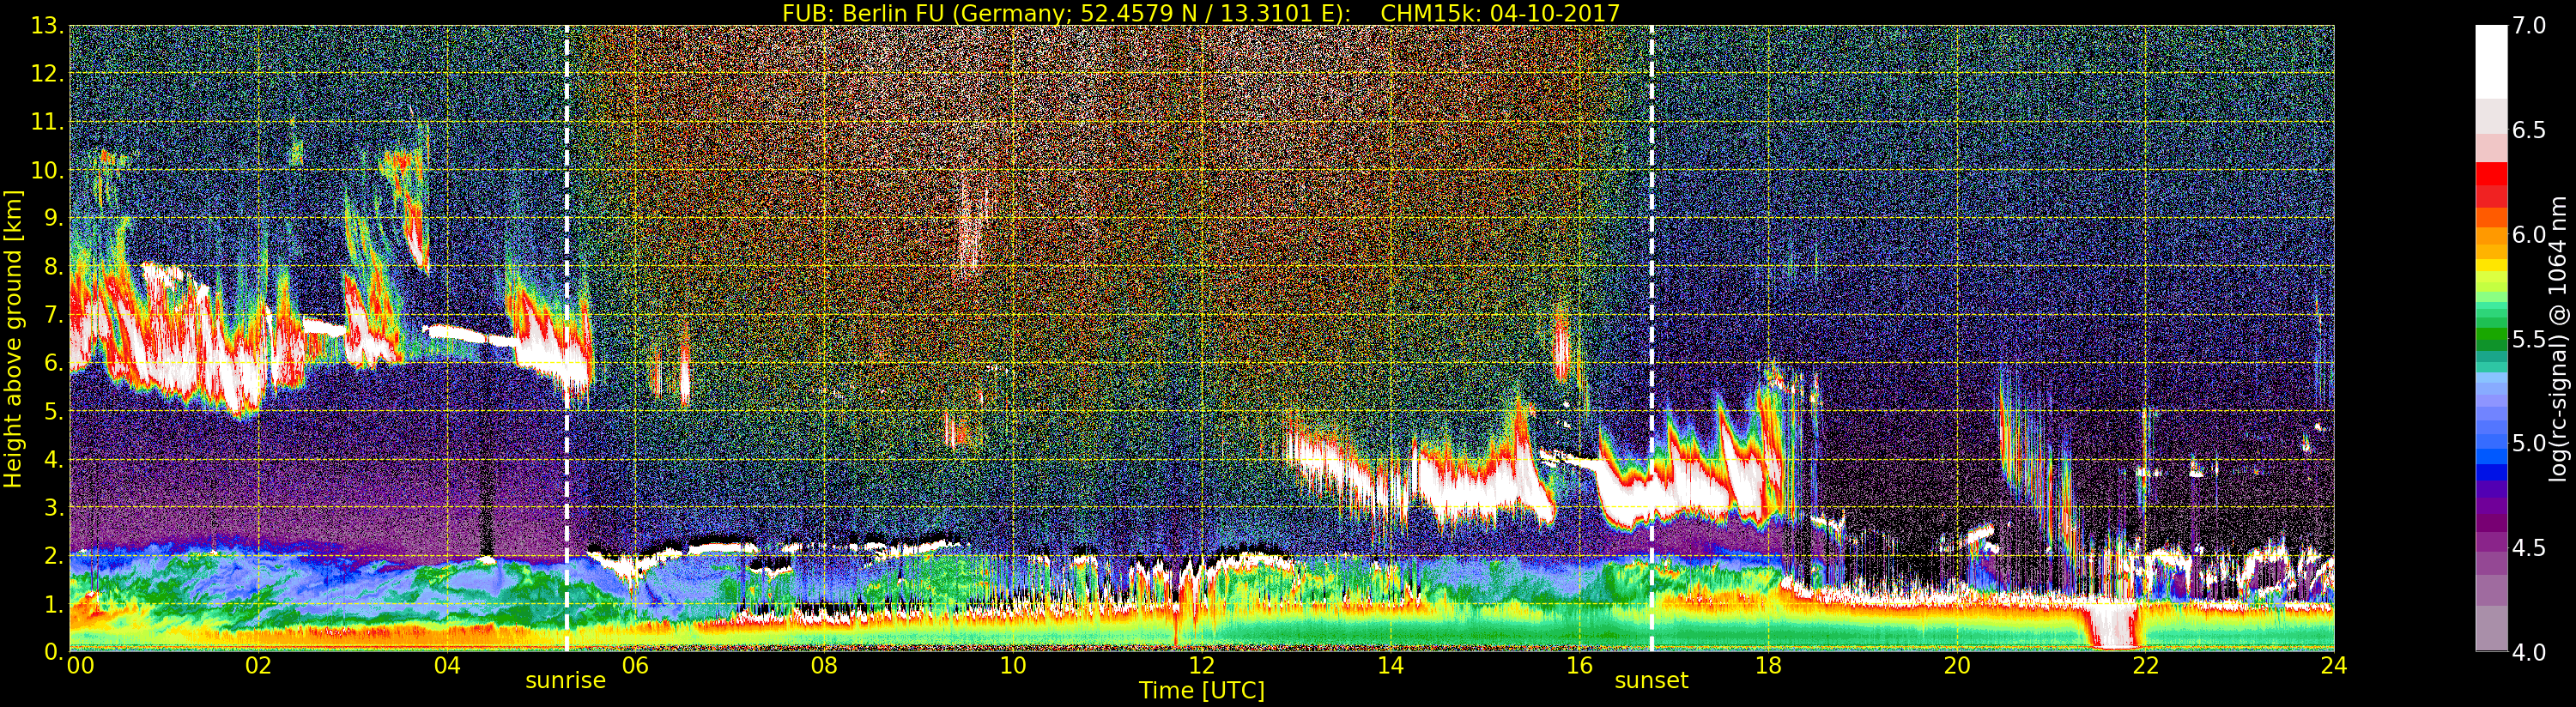Click the station title 'FUB: Berlin FU (Germany...)'
This screenshot has width=2576, height=707.
coord(1066,13)
